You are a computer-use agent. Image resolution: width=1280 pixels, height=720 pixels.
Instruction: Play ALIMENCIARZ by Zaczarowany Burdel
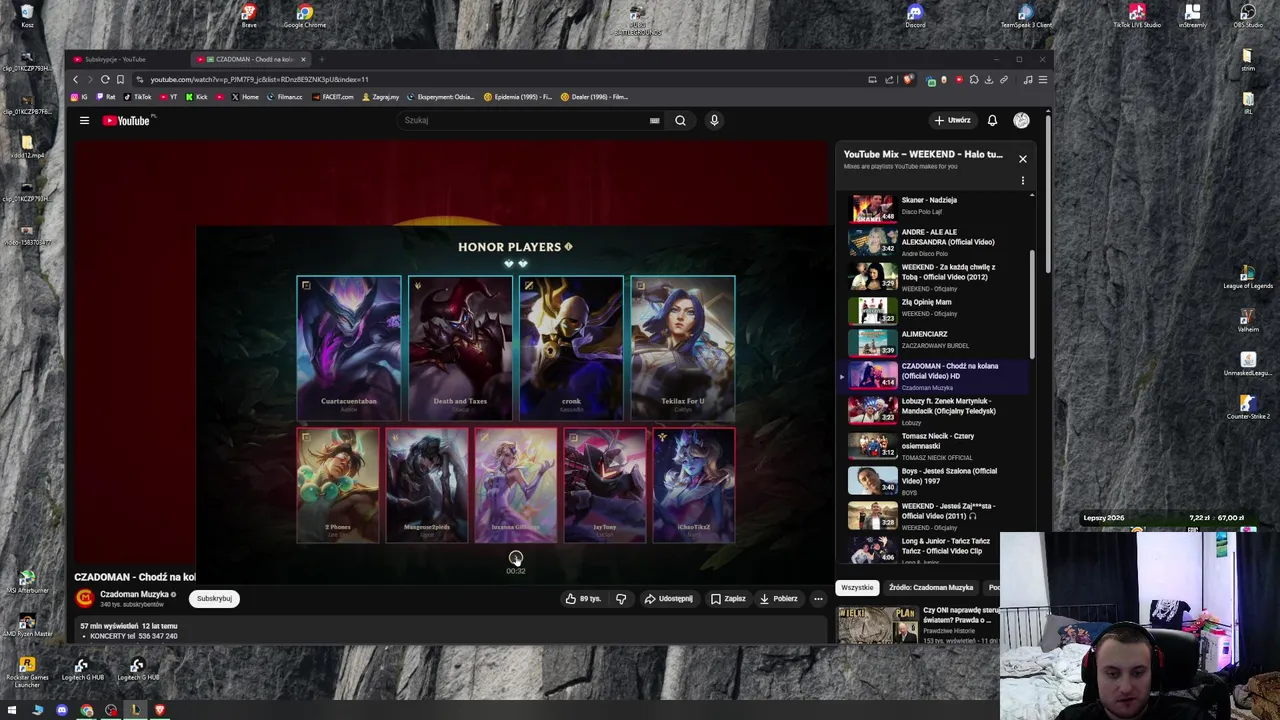pyautogui.click(x=938, y=342)
